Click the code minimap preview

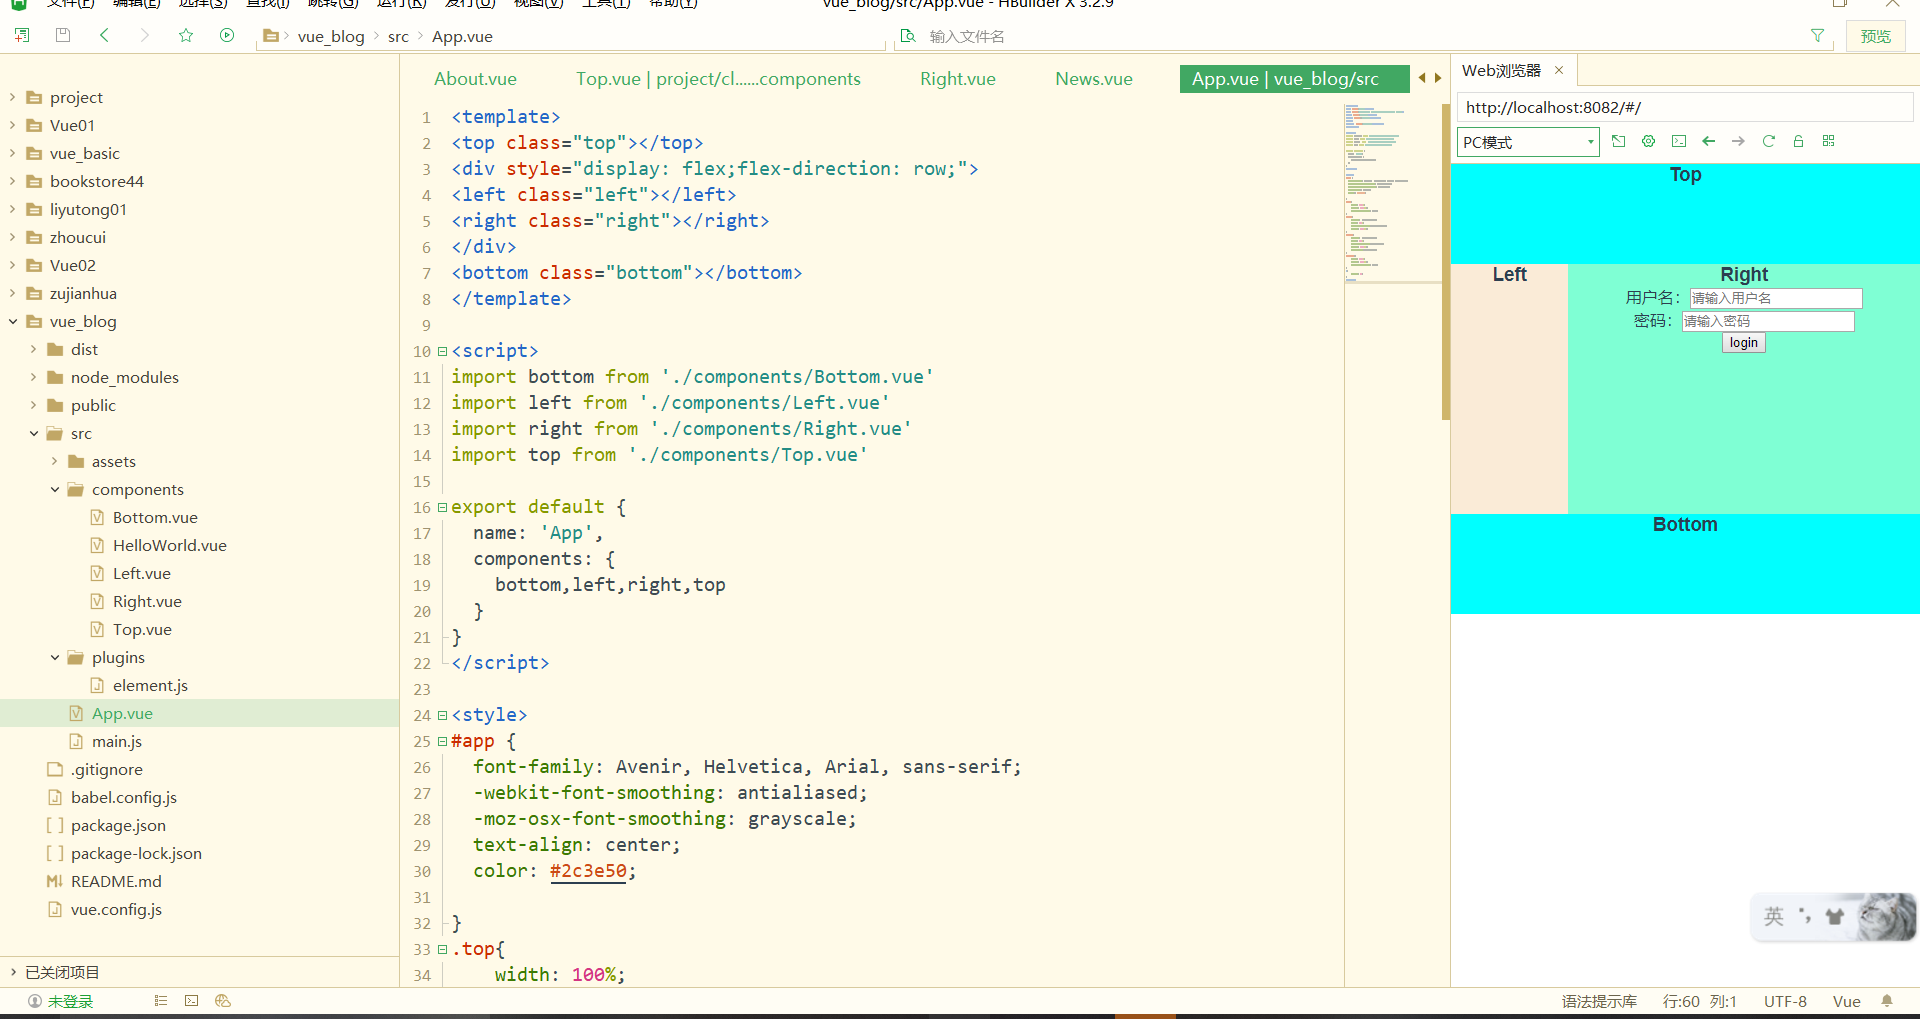[x=1391, y=192]
